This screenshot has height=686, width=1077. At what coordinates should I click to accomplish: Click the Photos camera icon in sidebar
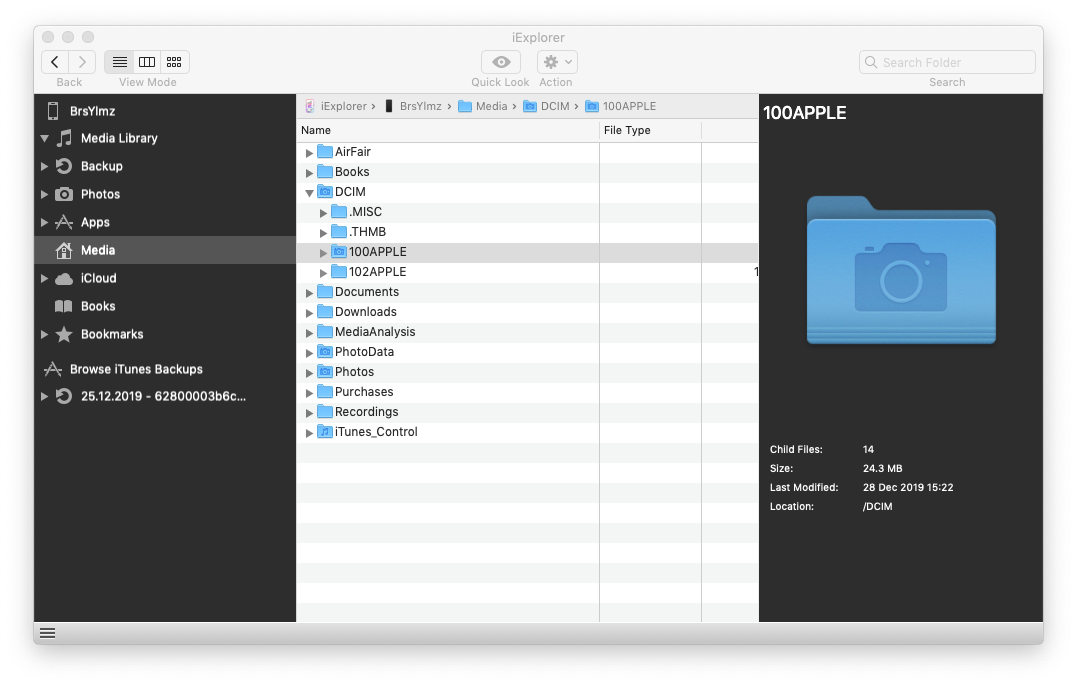point(64,194)
